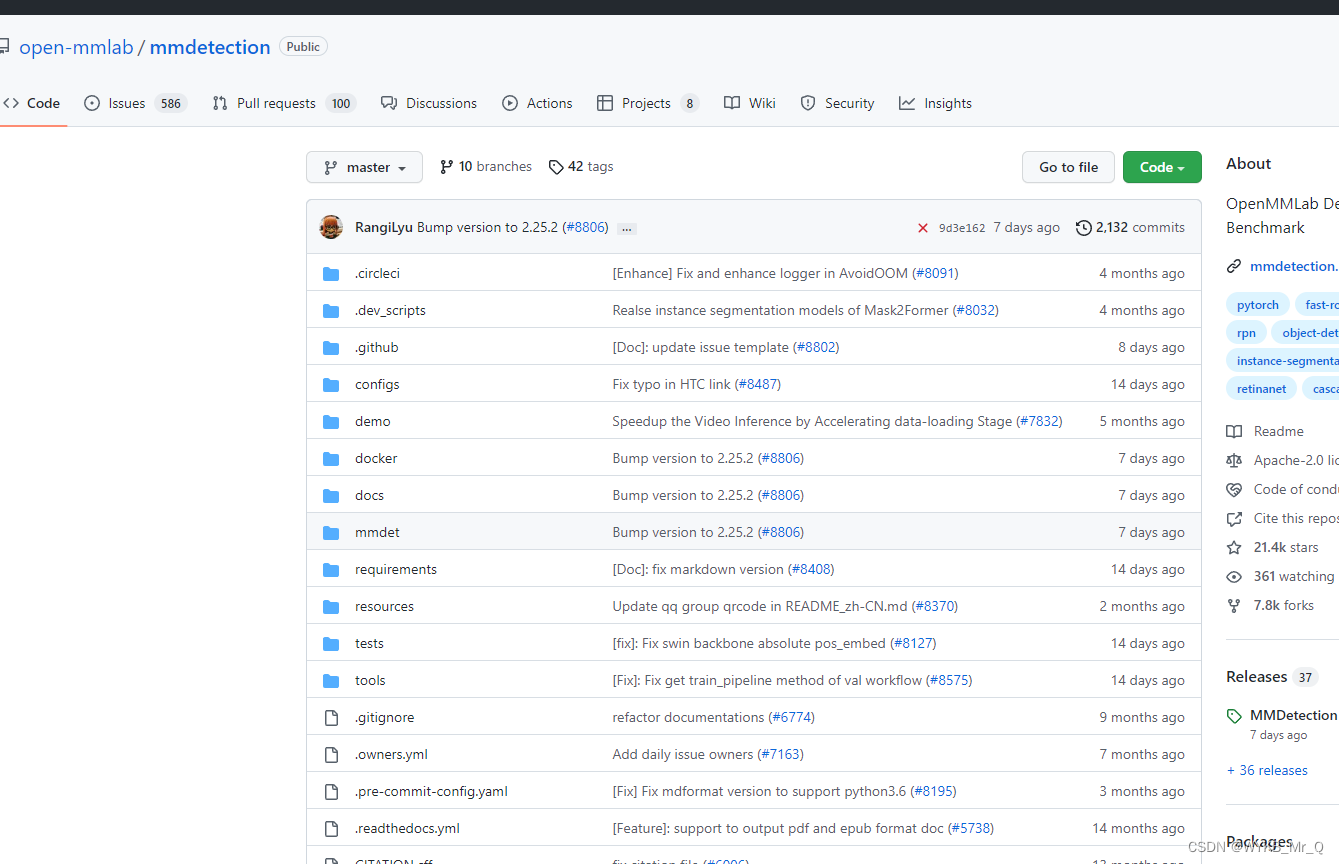
Task: View the 2,132 commits history
Action: tap(1130, 228)
